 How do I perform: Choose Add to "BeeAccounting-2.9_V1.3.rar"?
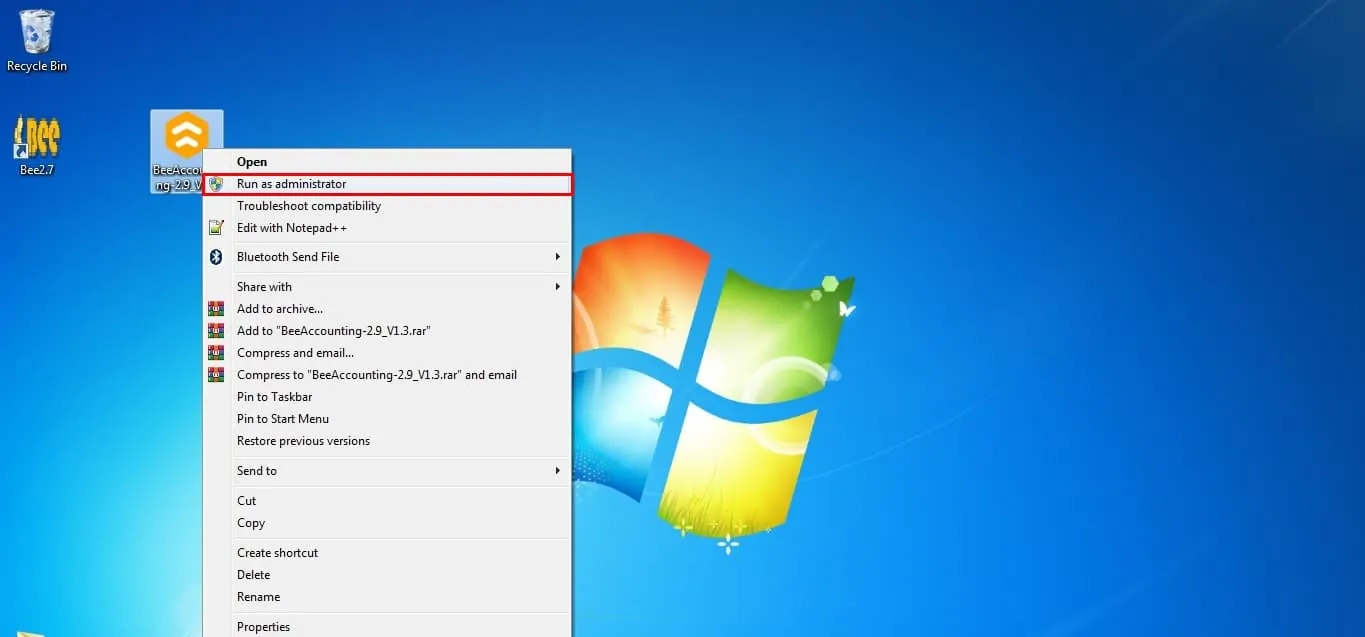(387, 331)
